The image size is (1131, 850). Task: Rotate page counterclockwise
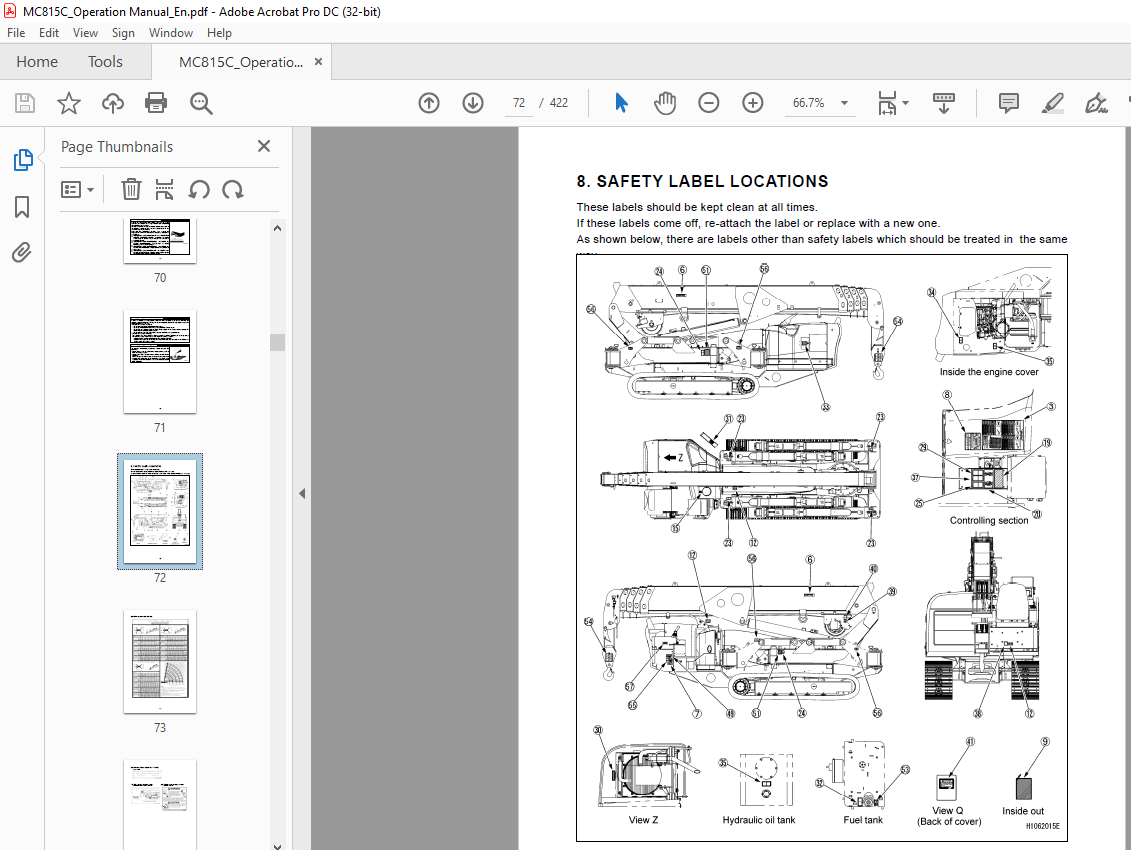[x=199, y=190]
